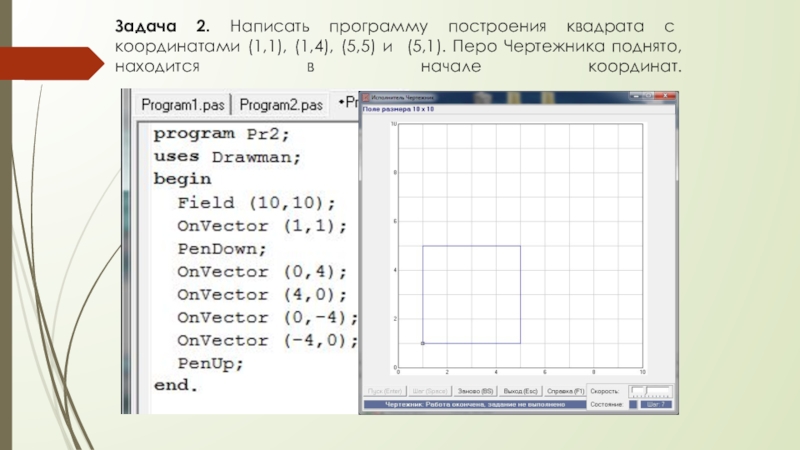This screenshot has height=450, width=800.
Task: Click code line 'program Pr2;'
Action: click(221, 134)
